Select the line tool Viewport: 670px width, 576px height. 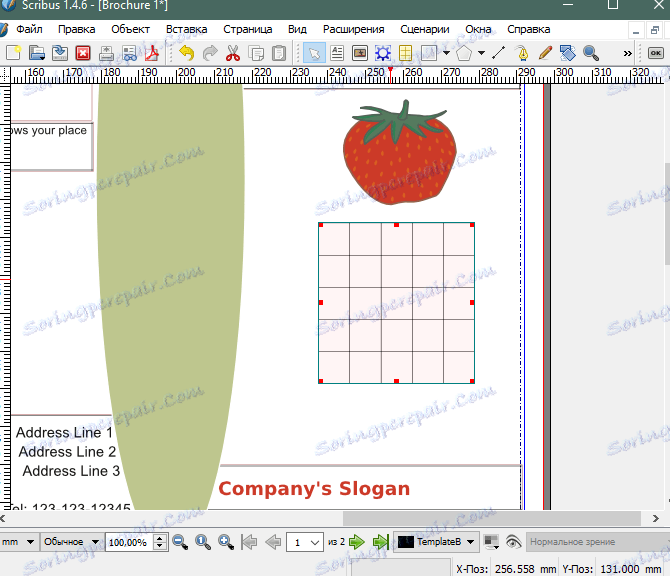pyautogui.click(x=499, y=53)
